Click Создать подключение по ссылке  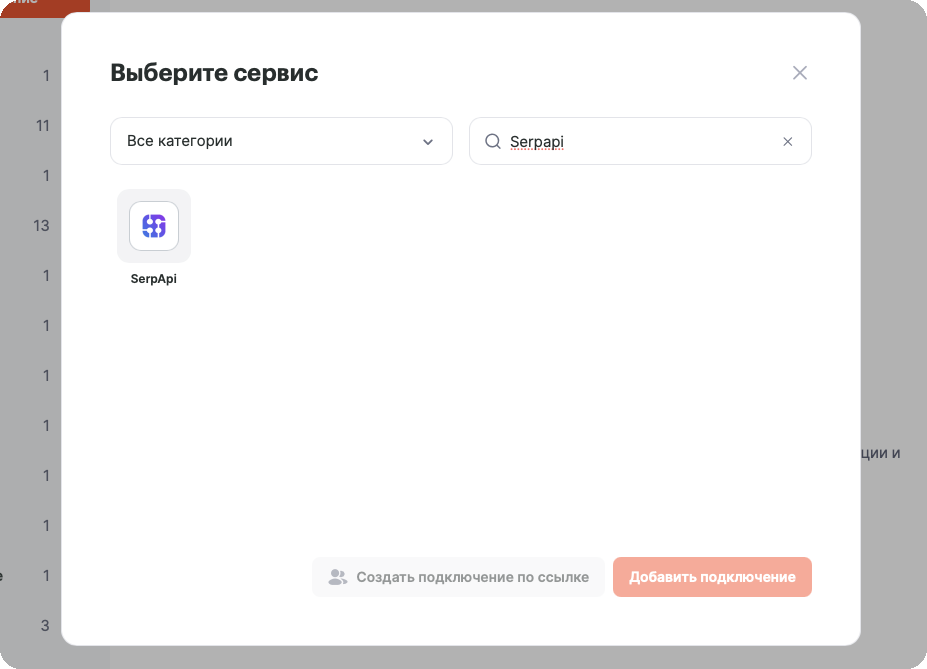point(458,577)
